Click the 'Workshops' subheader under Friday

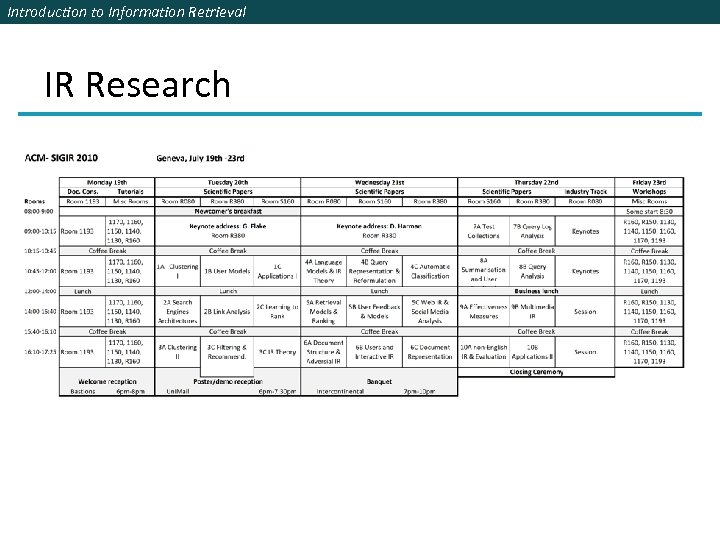649,191
